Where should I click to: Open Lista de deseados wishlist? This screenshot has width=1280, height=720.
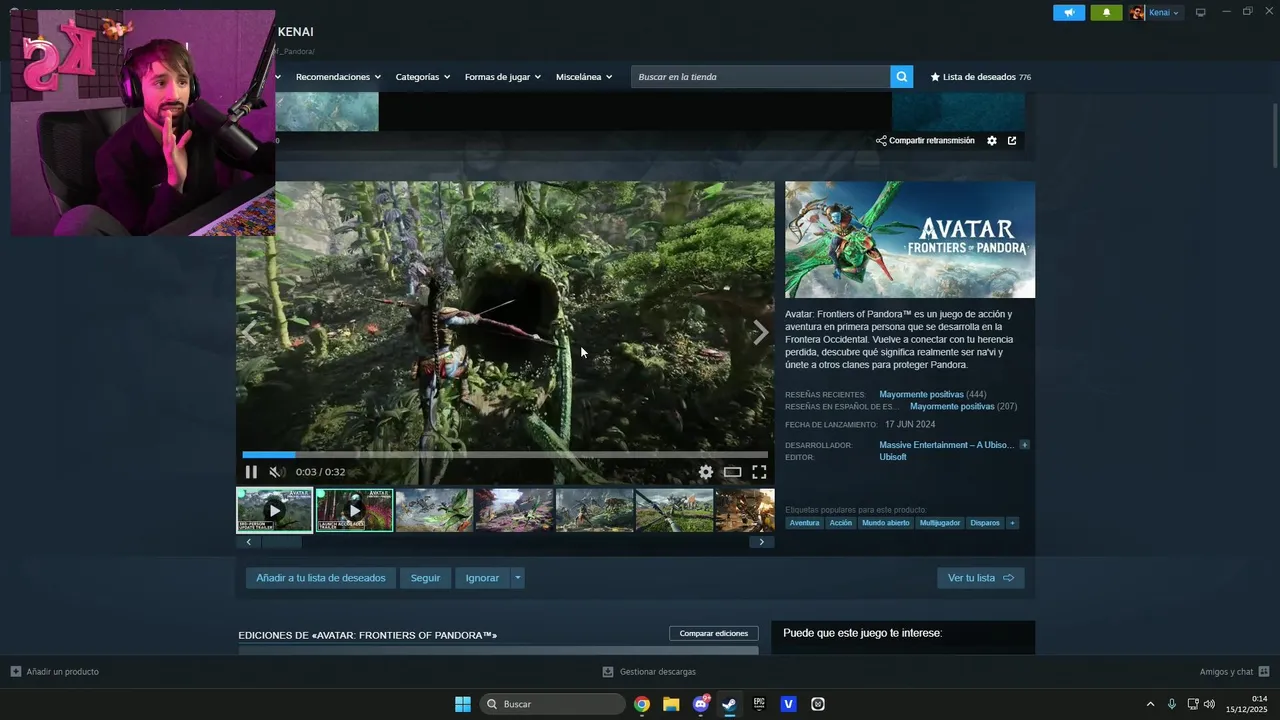[x=980, y=77]
